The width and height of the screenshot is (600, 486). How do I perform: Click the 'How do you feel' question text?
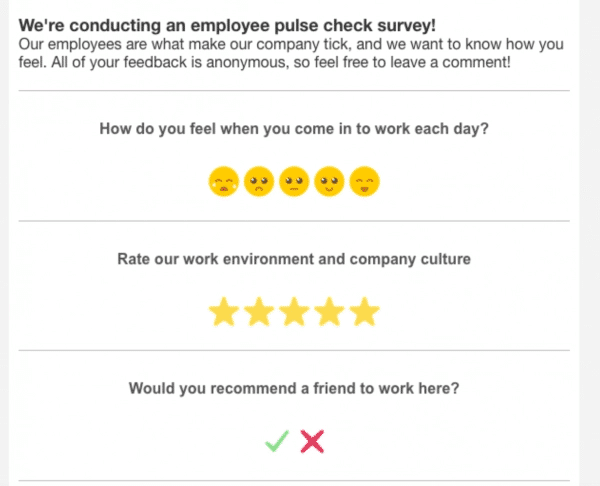[x=294, y=129]
